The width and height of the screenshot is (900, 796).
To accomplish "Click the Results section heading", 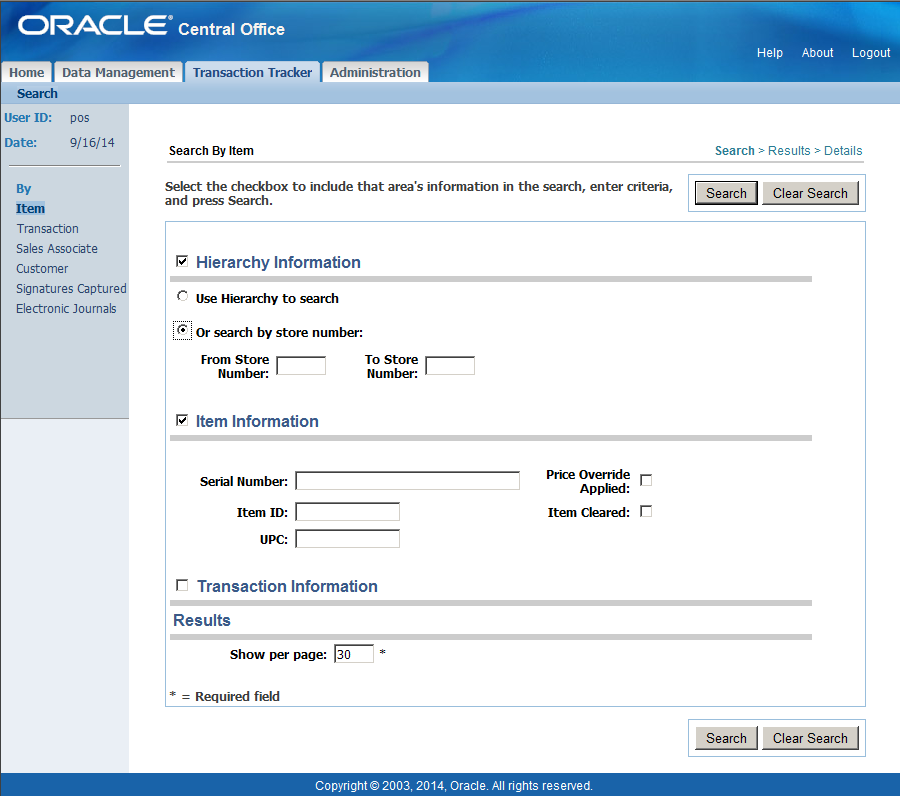I will point(201,620).
